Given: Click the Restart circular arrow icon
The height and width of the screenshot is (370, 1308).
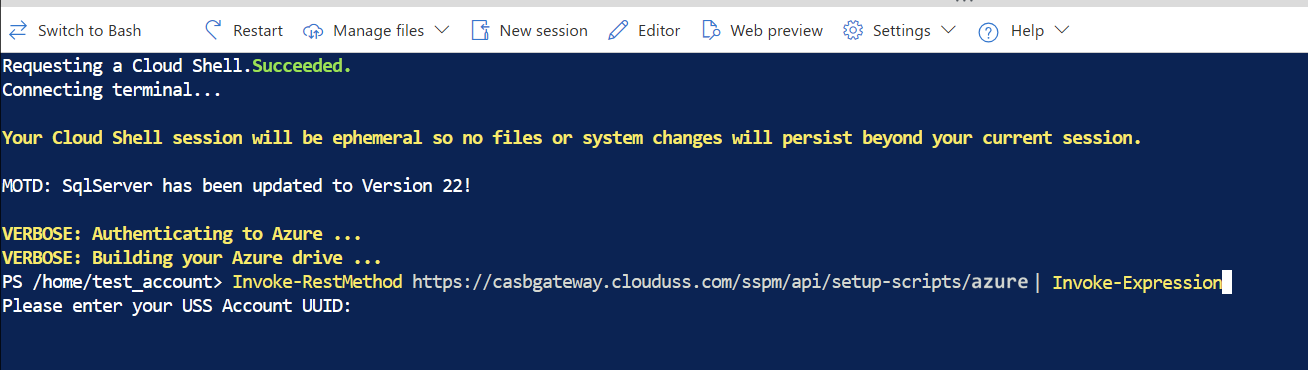Looking at the screenshot, I should point(213,30).
